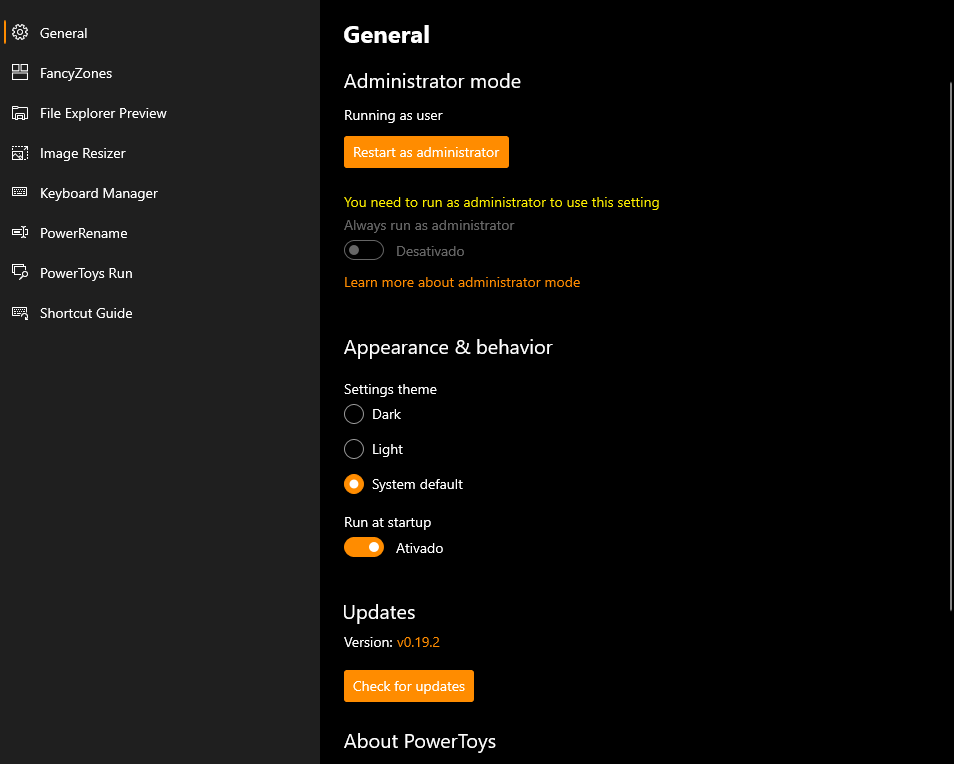
Task: Click the General gear icon
Action: tap(20, 33)
